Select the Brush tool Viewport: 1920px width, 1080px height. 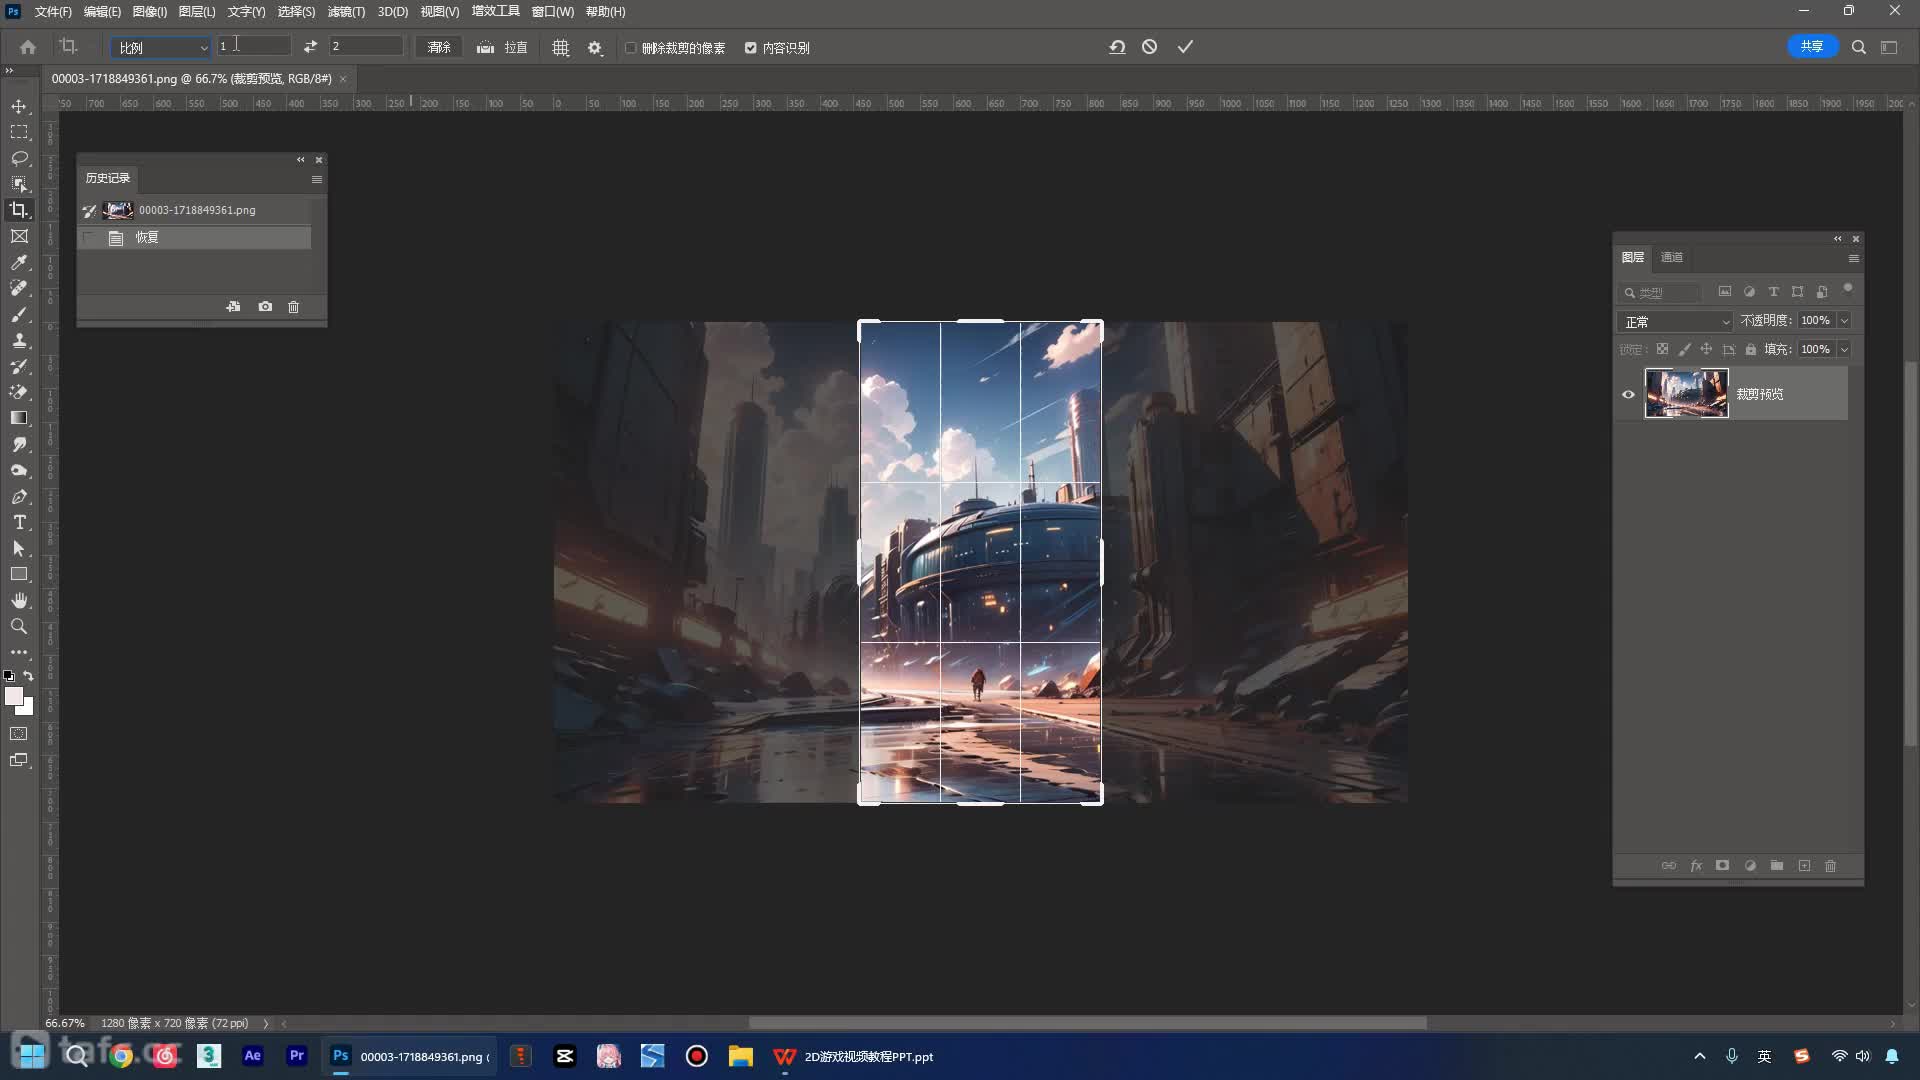tap(19, 314)
